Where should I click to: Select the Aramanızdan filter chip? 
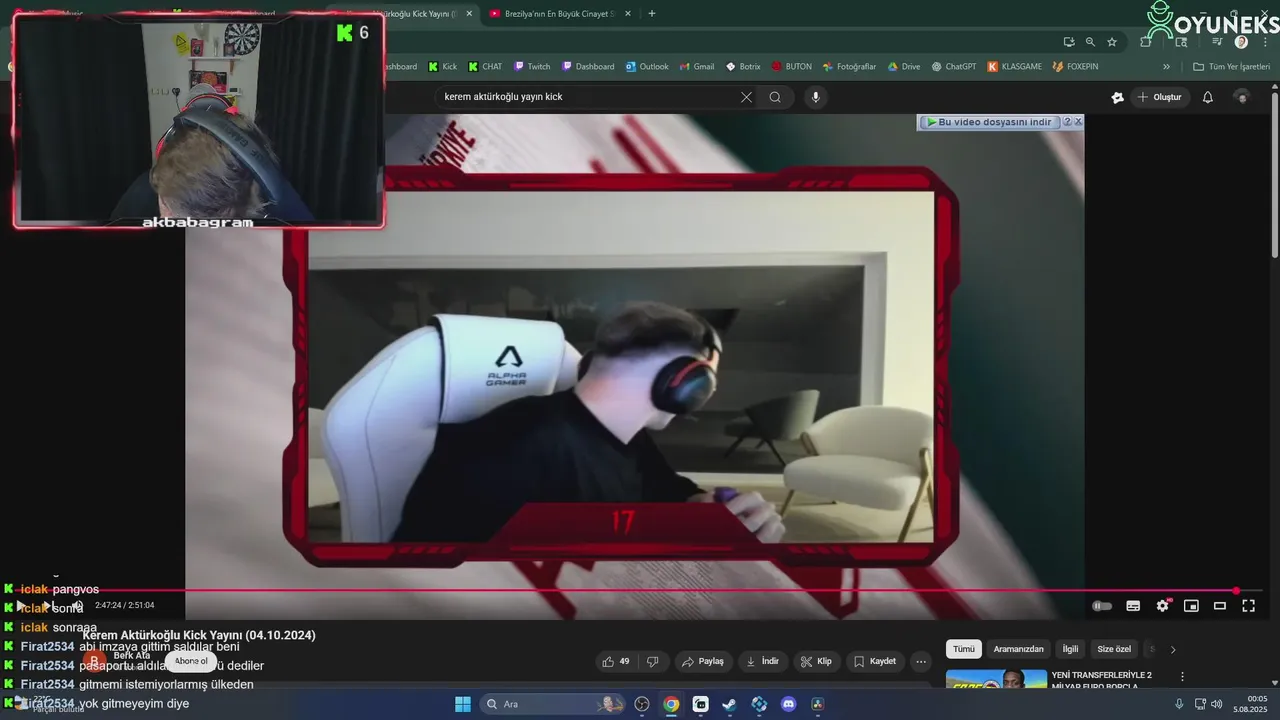click(1018, 649)
